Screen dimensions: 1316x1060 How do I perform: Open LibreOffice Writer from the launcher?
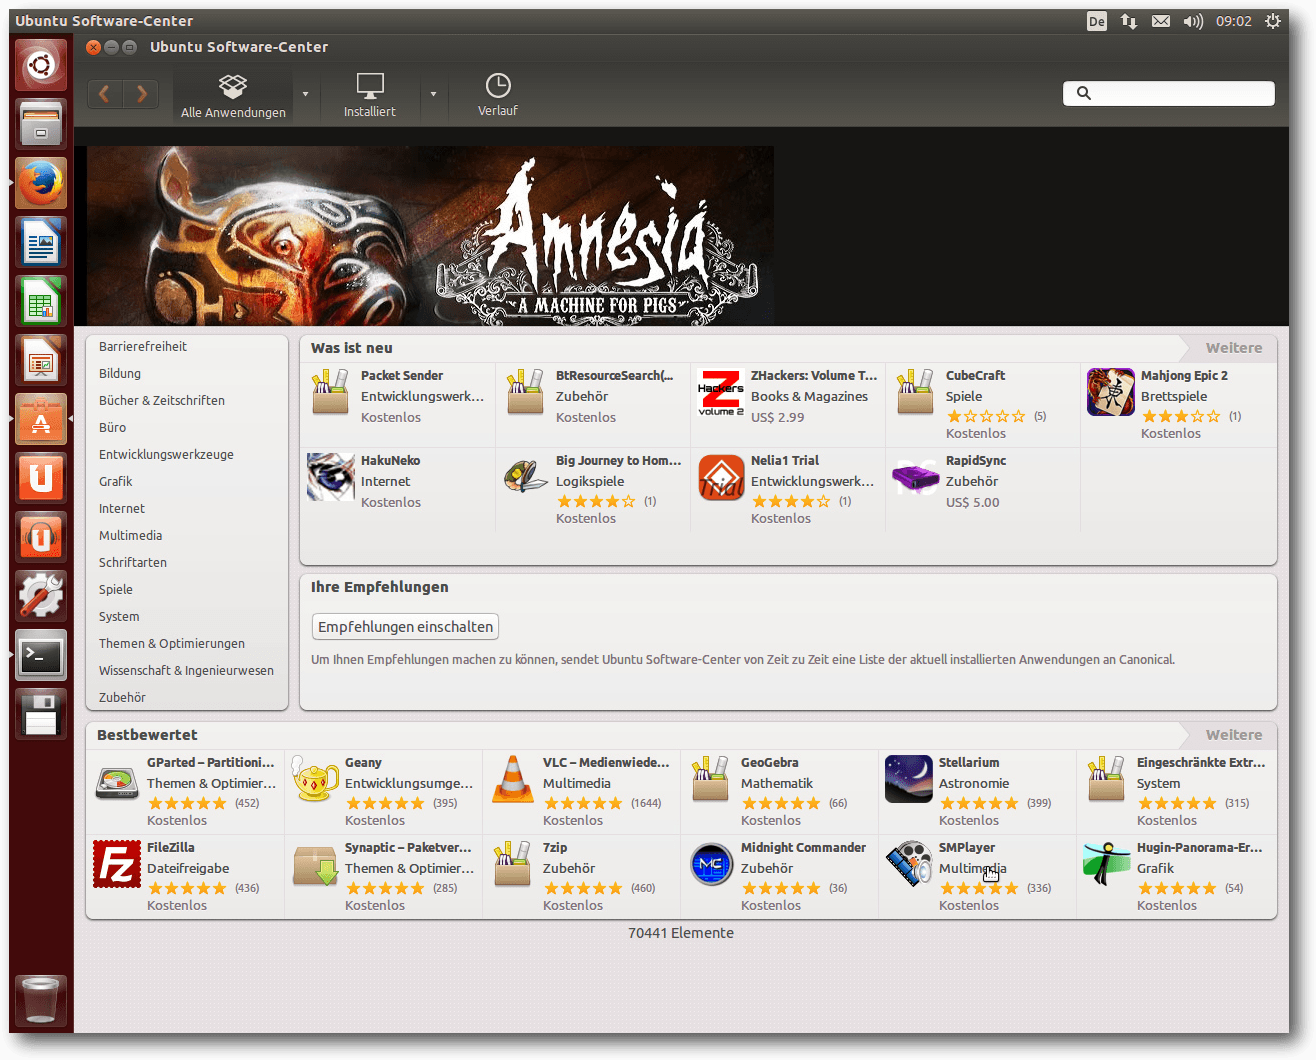[41, 242]
